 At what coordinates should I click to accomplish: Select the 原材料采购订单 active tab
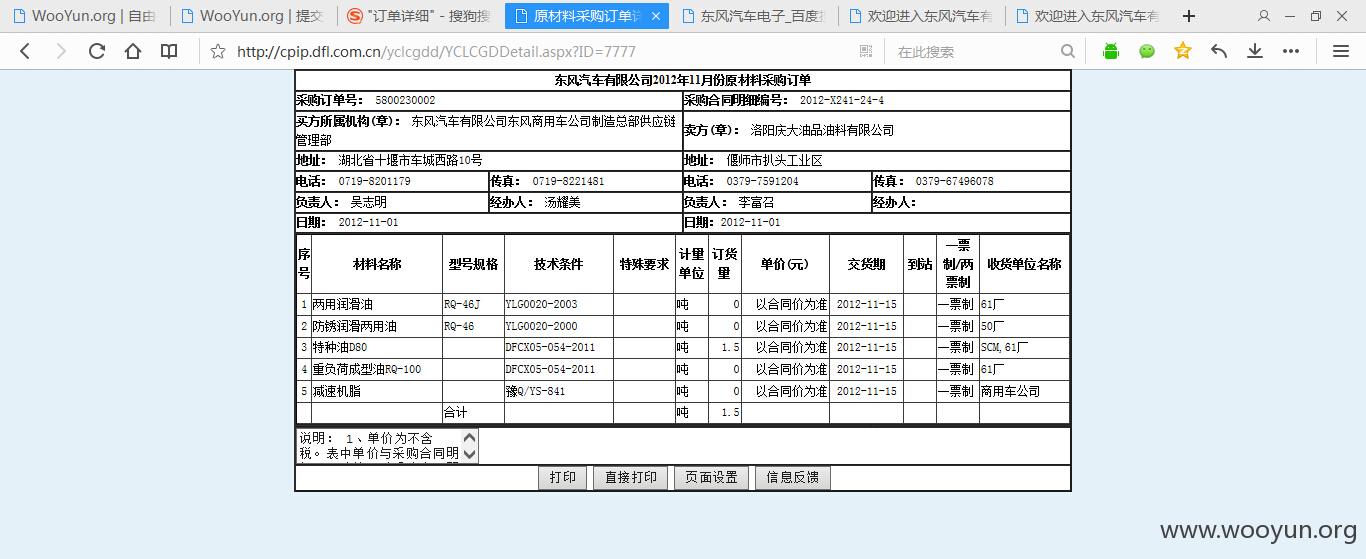tap(586, 16)
